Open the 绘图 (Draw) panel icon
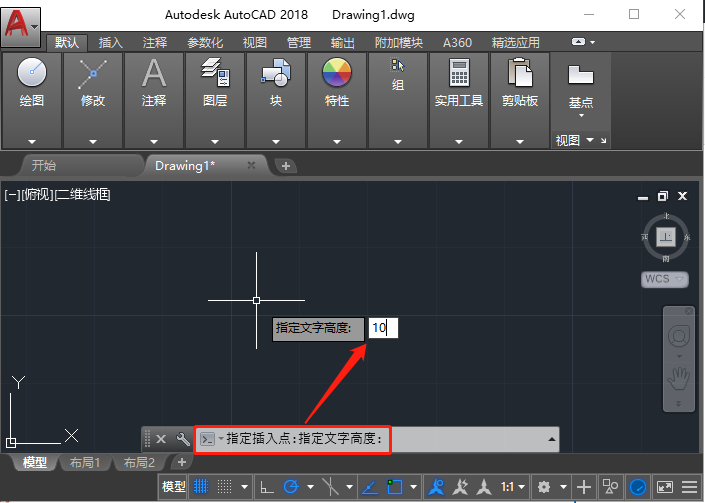Image resolution: width=705 pixels, height=503 pixels. (x=32, y=74)
